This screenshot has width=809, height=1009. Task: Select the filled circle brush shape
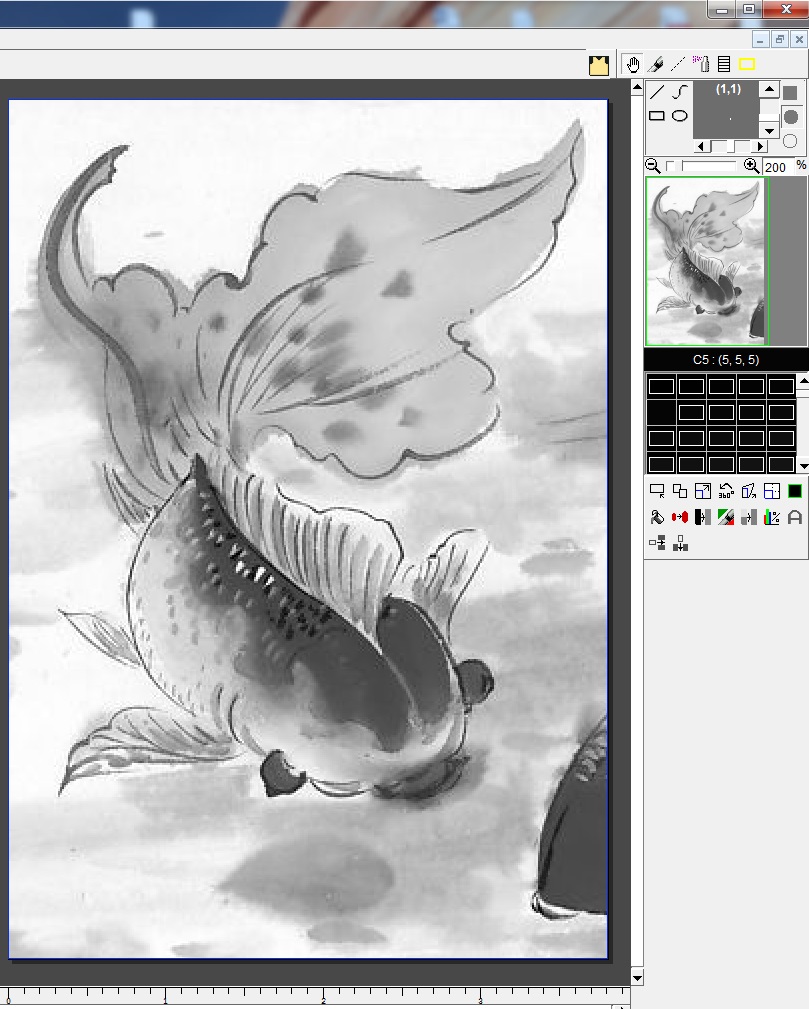[790, 117]
